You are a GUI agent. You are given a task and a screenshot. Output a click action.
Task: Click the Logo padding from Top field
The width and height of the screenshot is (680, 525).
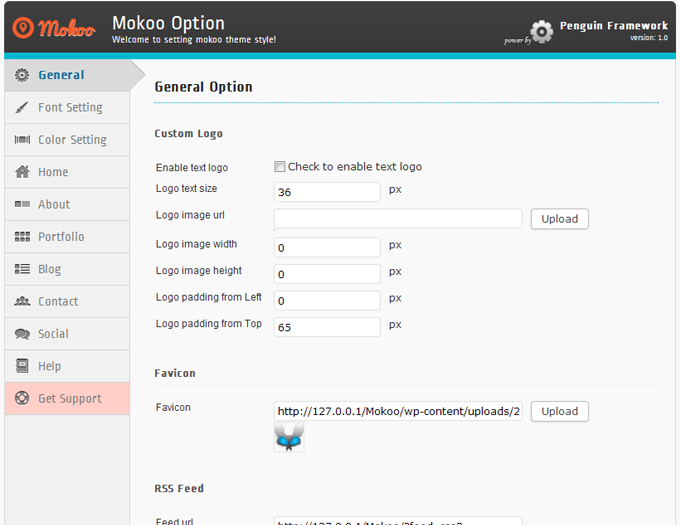tap(327, 327)
